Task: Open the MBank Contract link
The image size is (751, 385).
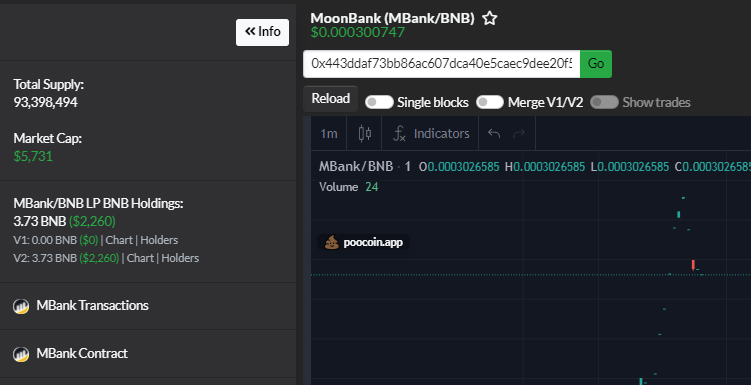Action: (82, 353)
